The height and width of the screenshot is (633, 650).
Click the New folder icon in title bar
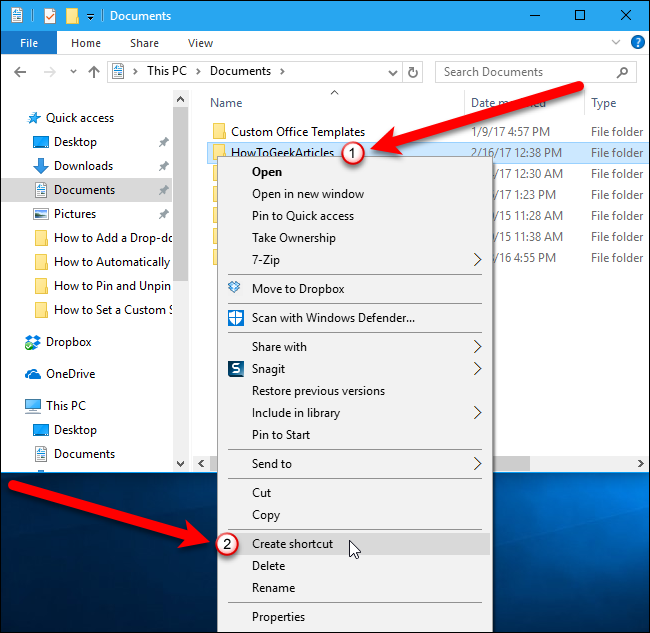(72, 16)
